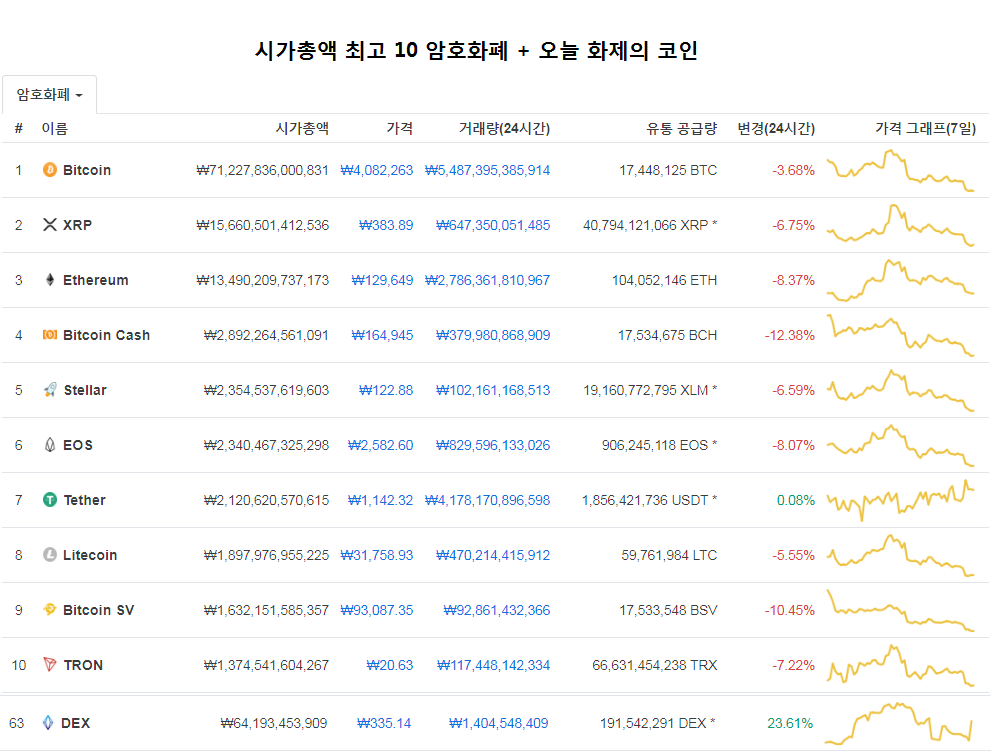Click Tether volume ₩4,178,170,896,598 link
Viewport: 1000px width, 752px height.
[x=487, y=500]
